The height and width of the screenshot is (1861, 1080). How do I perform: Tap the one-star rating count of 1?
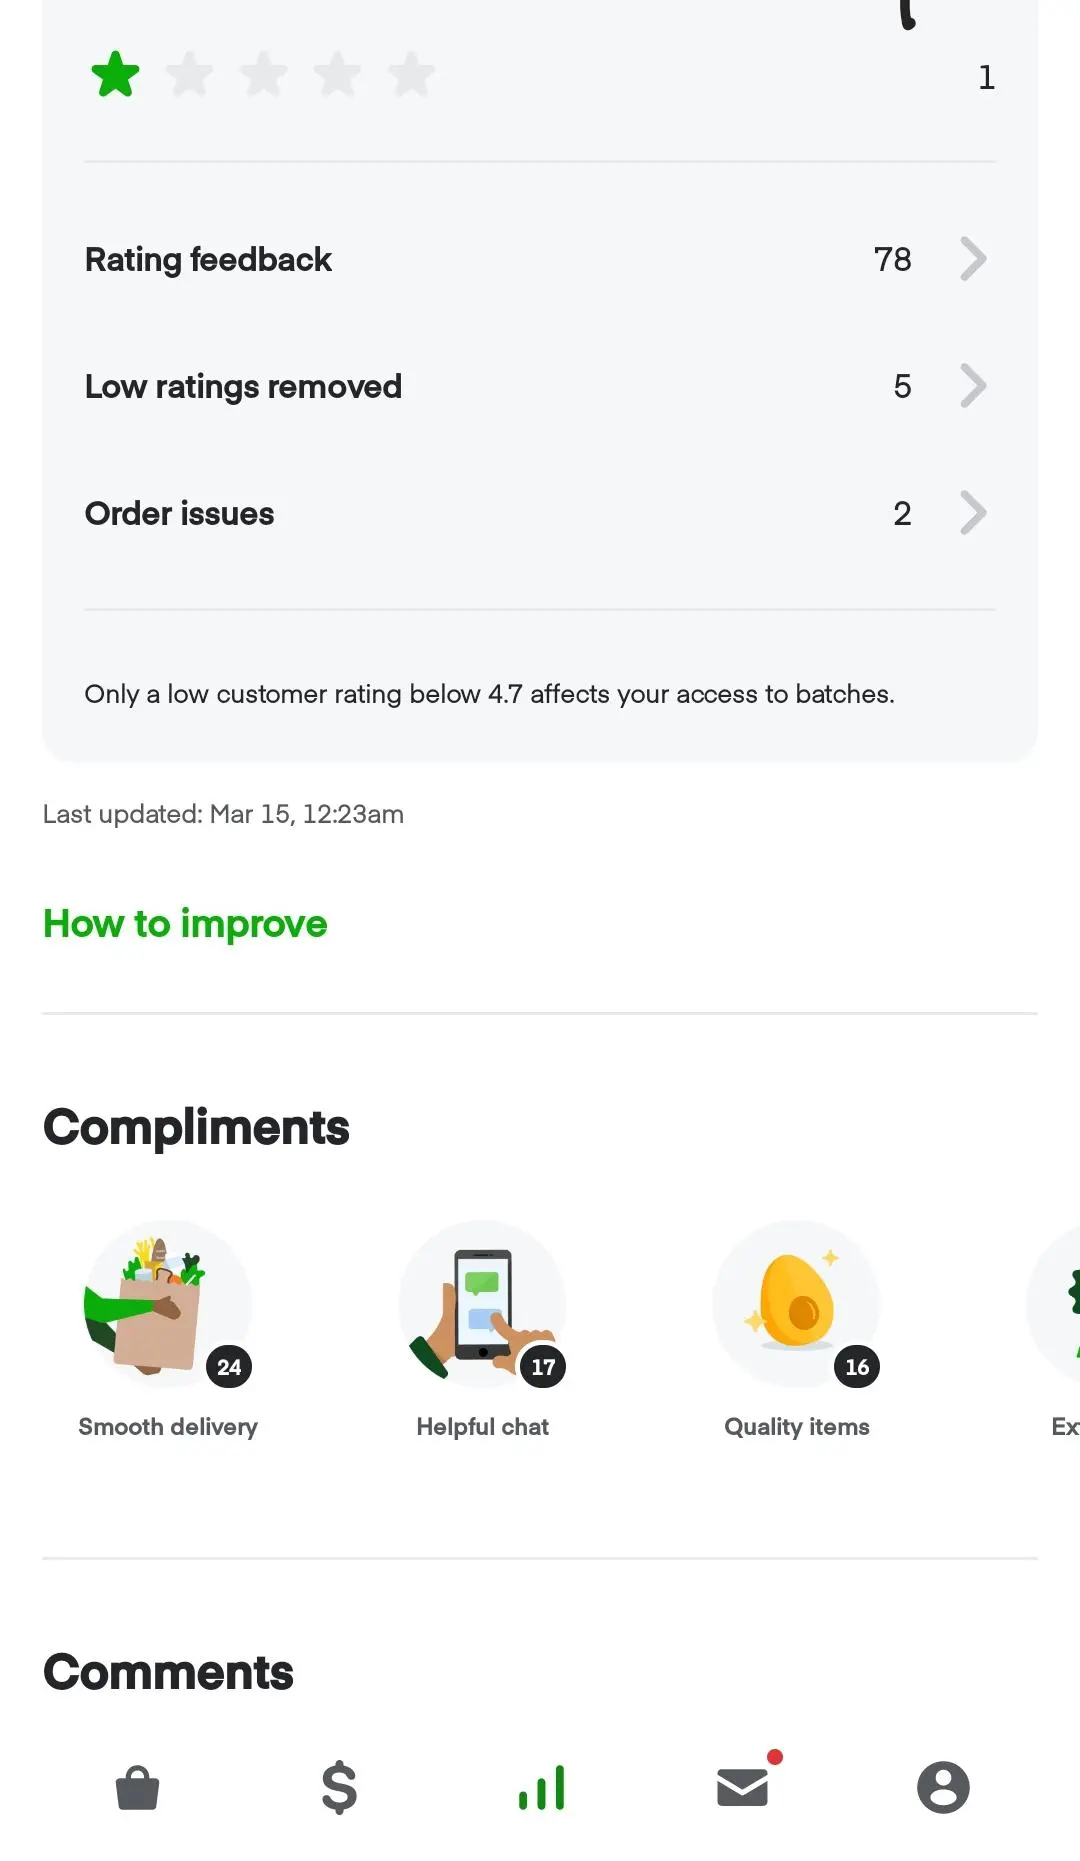coord(986,76)
